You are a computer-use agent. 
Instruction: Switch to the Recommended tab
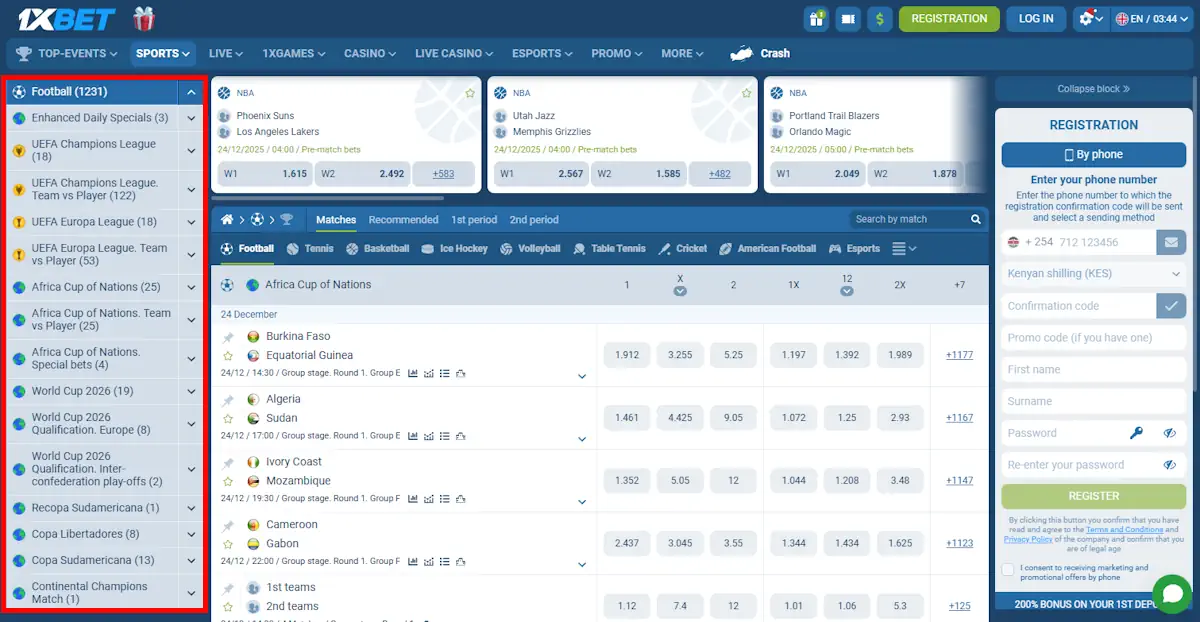[x=403, y=219]
